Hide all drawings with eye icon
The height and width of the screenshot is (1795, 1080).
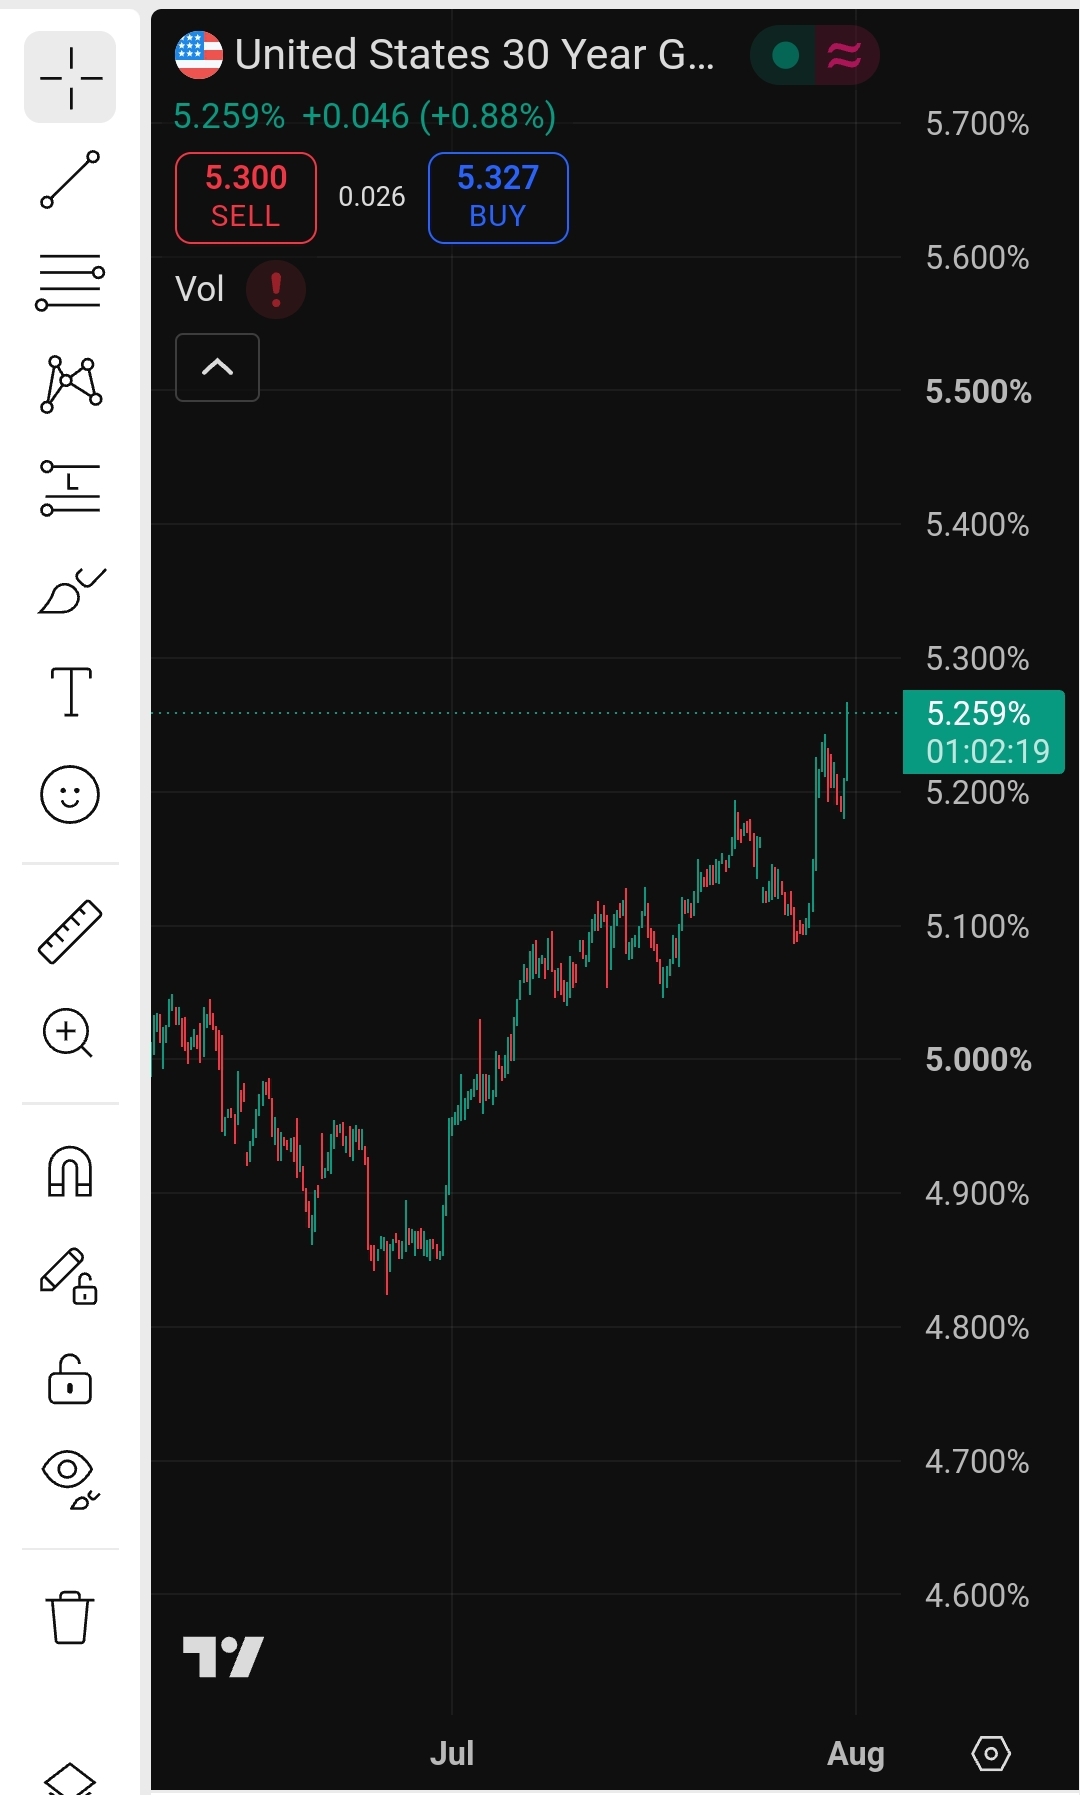(x=70, y=1479)
